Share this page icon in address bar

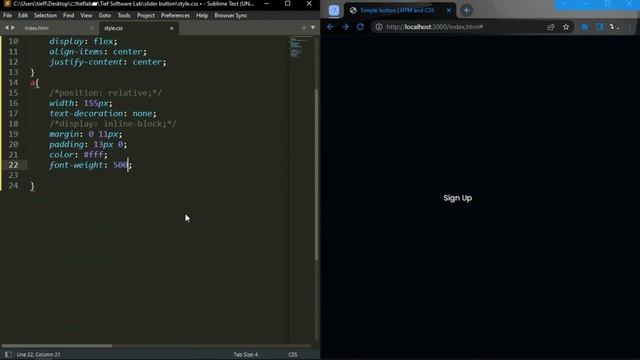point(551,27)
